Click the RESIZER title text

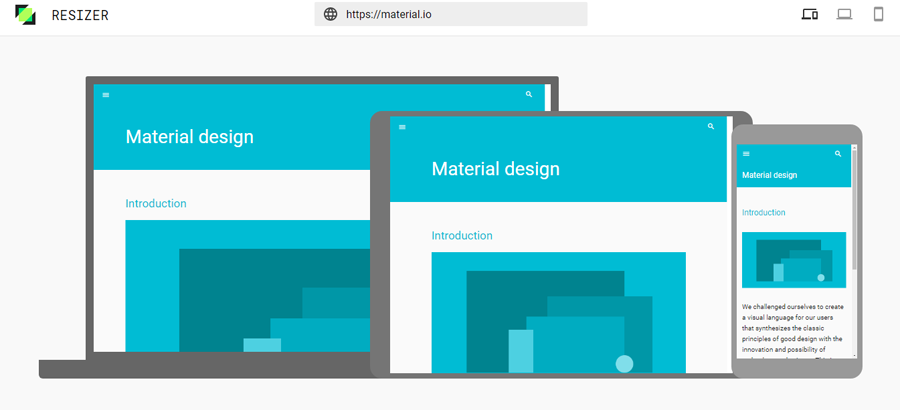(80, 15)
